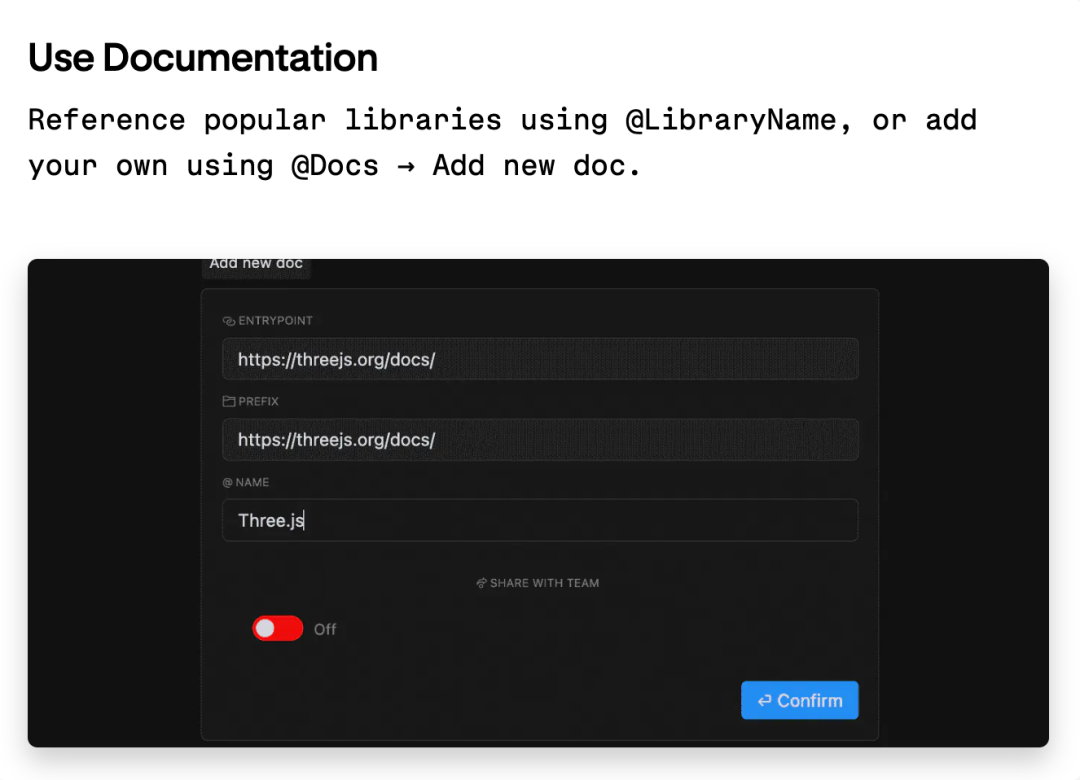The width and height of the screenshot is (1080, 780).
Task: Click the Share With Team icon
Action: click(x=481, y=583)
